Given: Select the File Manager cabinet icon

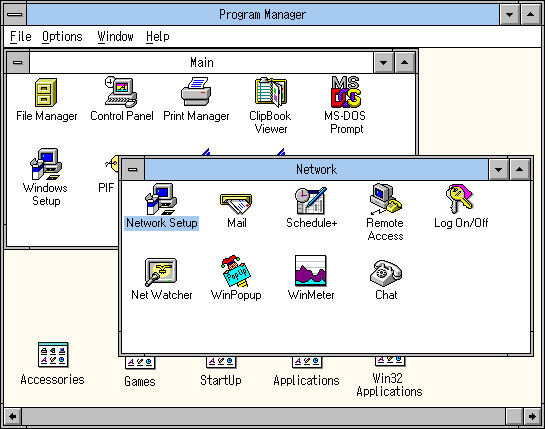Looking at the screenshot, I should tap(46, 92).
